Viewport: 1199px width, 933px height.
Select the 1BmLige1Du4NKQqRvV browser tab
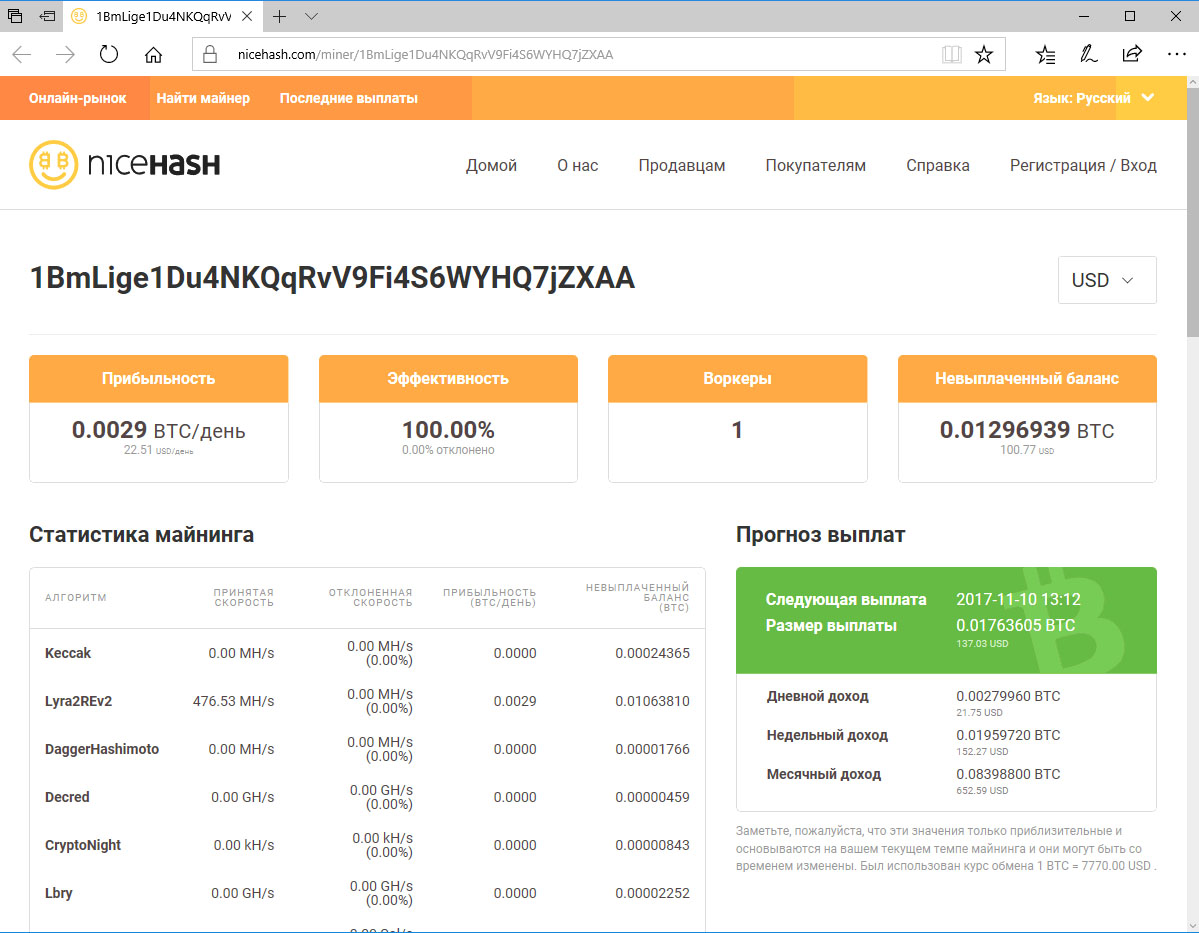click(163, 16)
